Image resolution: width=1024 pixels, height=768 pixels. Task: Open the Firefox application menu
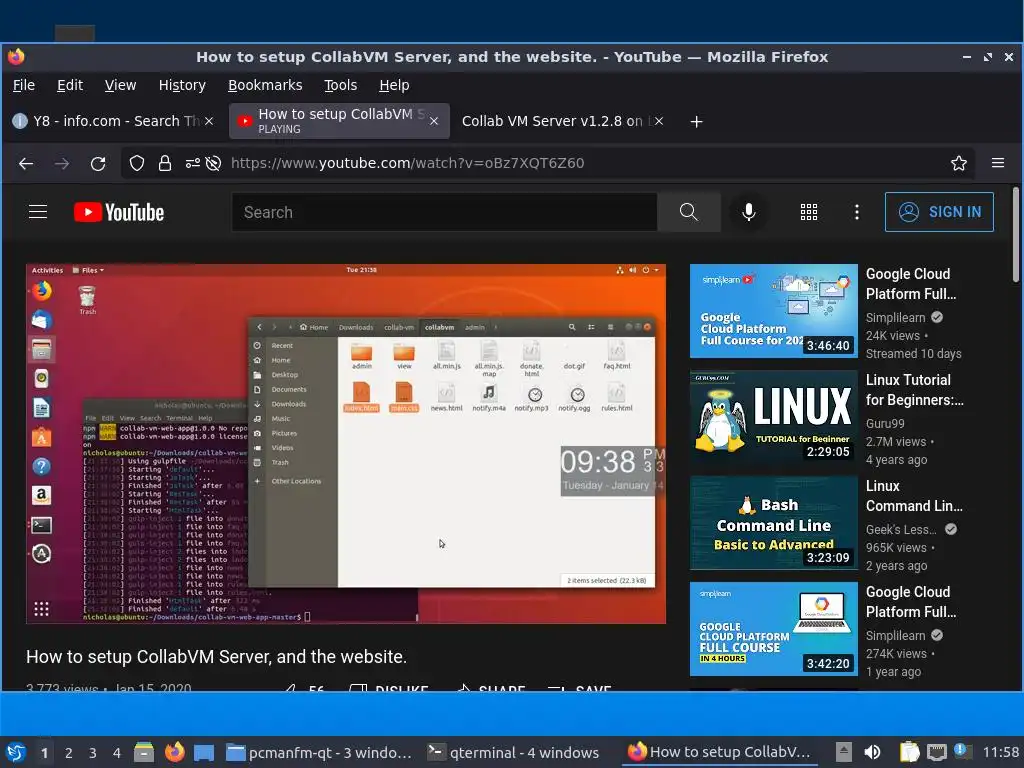click(998, 163)
